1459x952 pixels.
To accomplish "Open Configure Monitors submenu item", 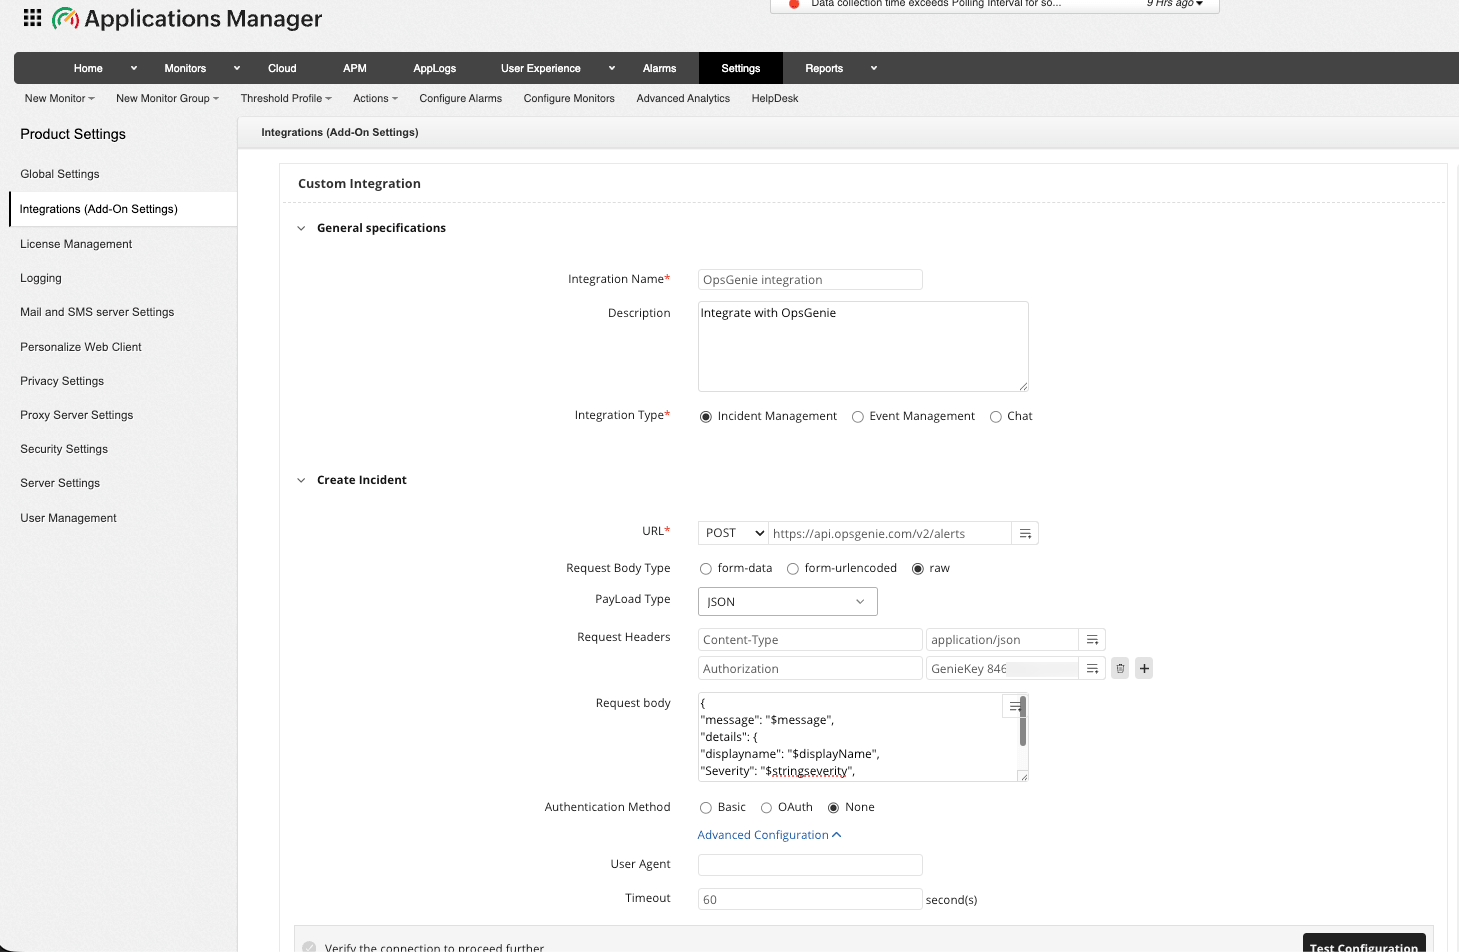I will click(569, 98).
